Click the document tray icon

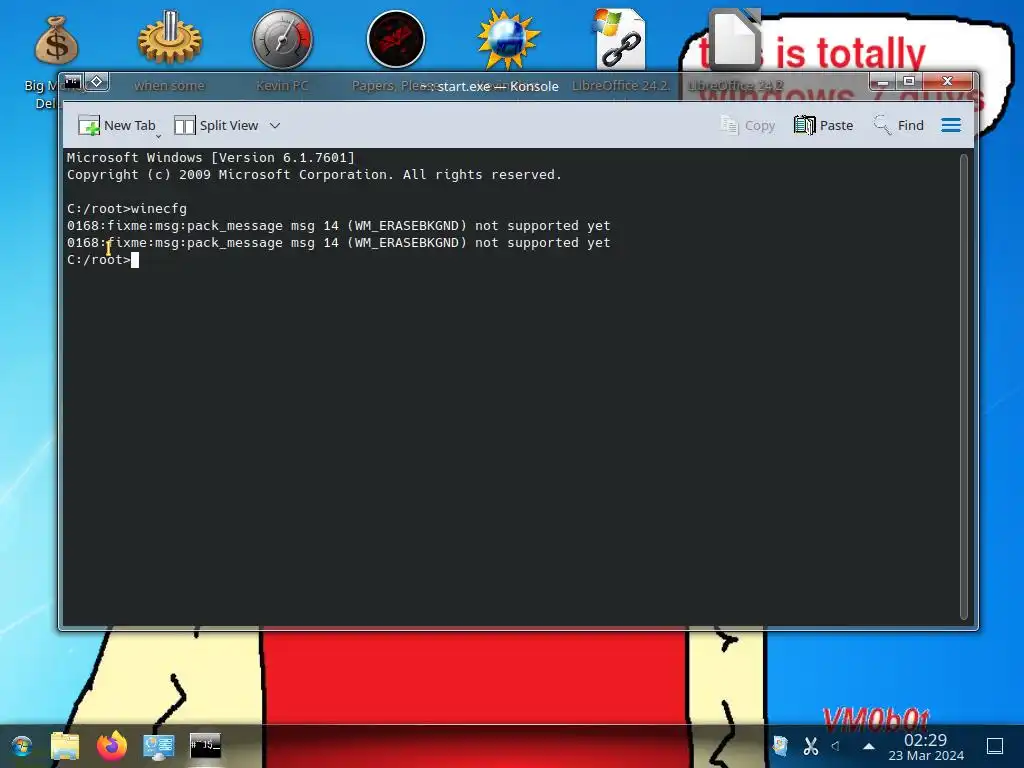tap(780, 746)
